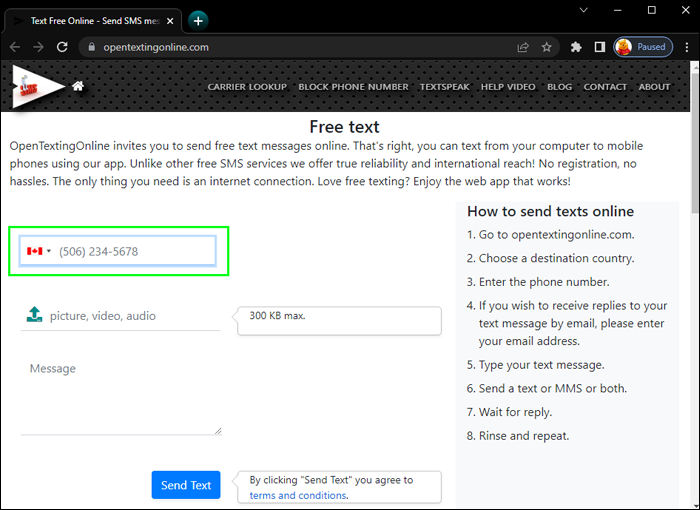Open the terms and conditions link
Screen dimensions: 700x510
298,495
